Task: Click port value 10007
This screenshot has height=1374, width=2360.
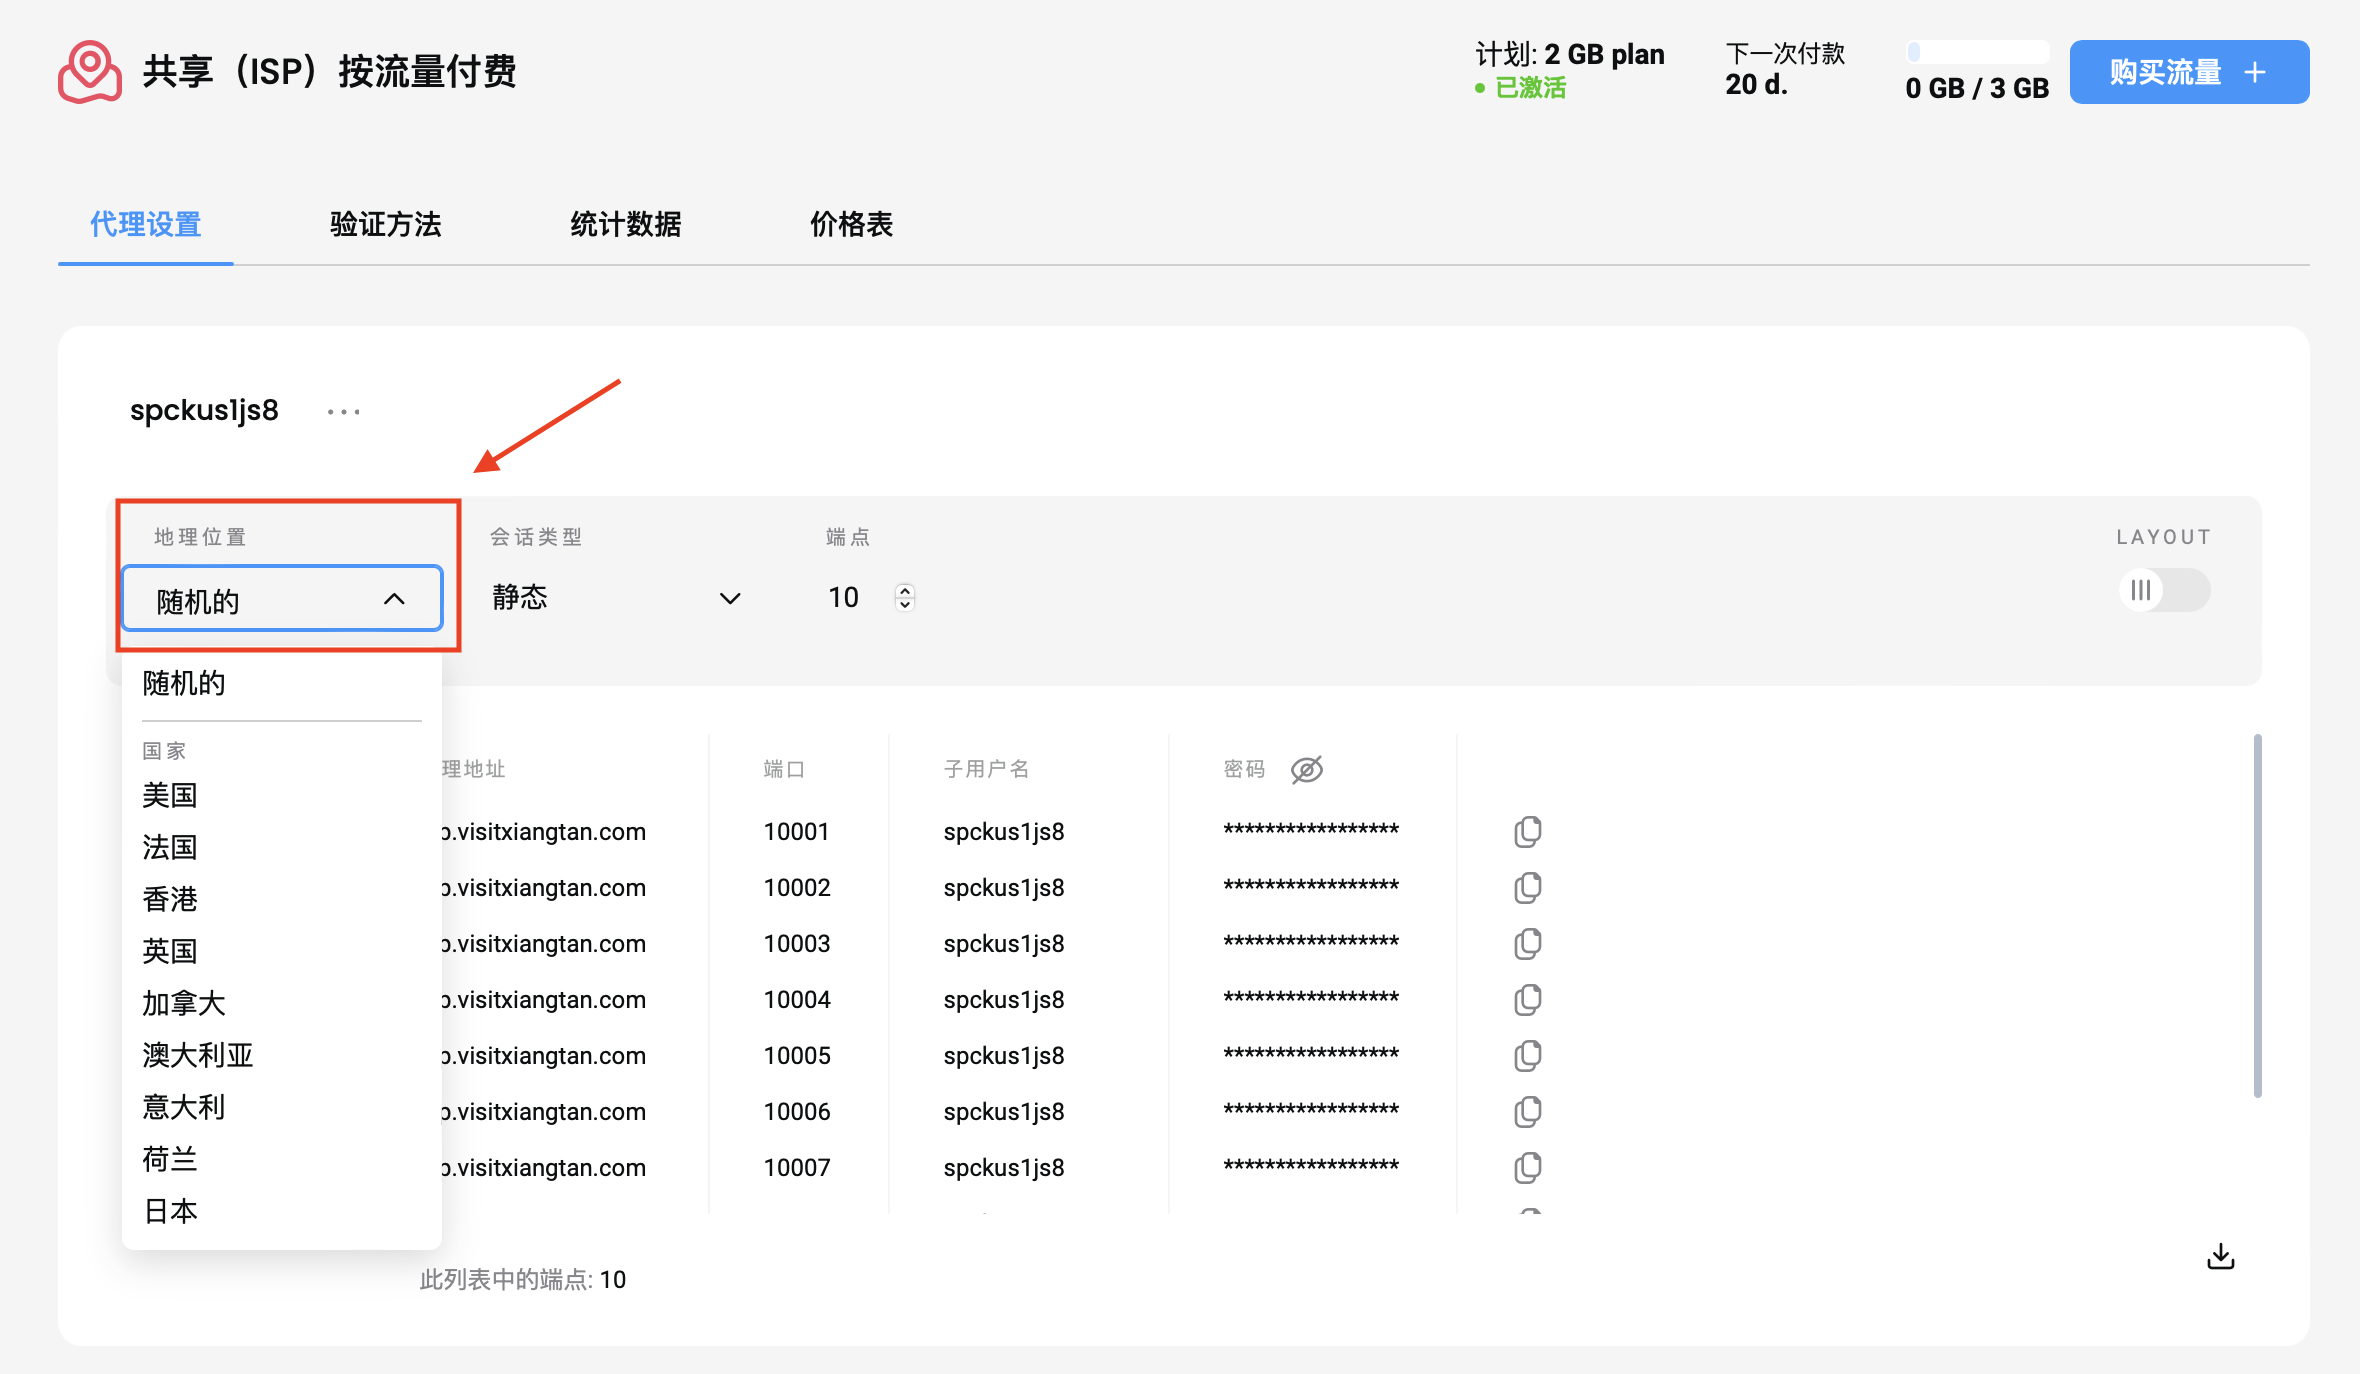Action: [x=797, y=1168]
